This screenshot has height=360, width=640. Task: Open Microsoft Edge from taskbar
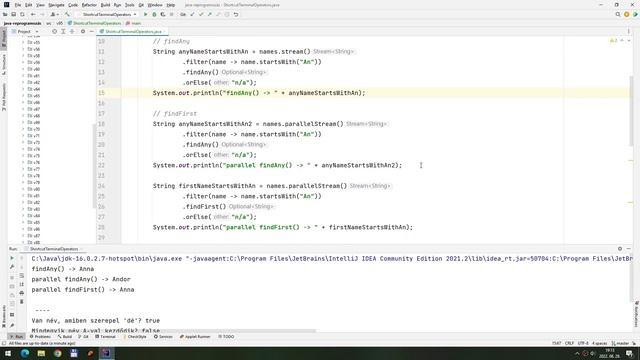click(24, 353)
